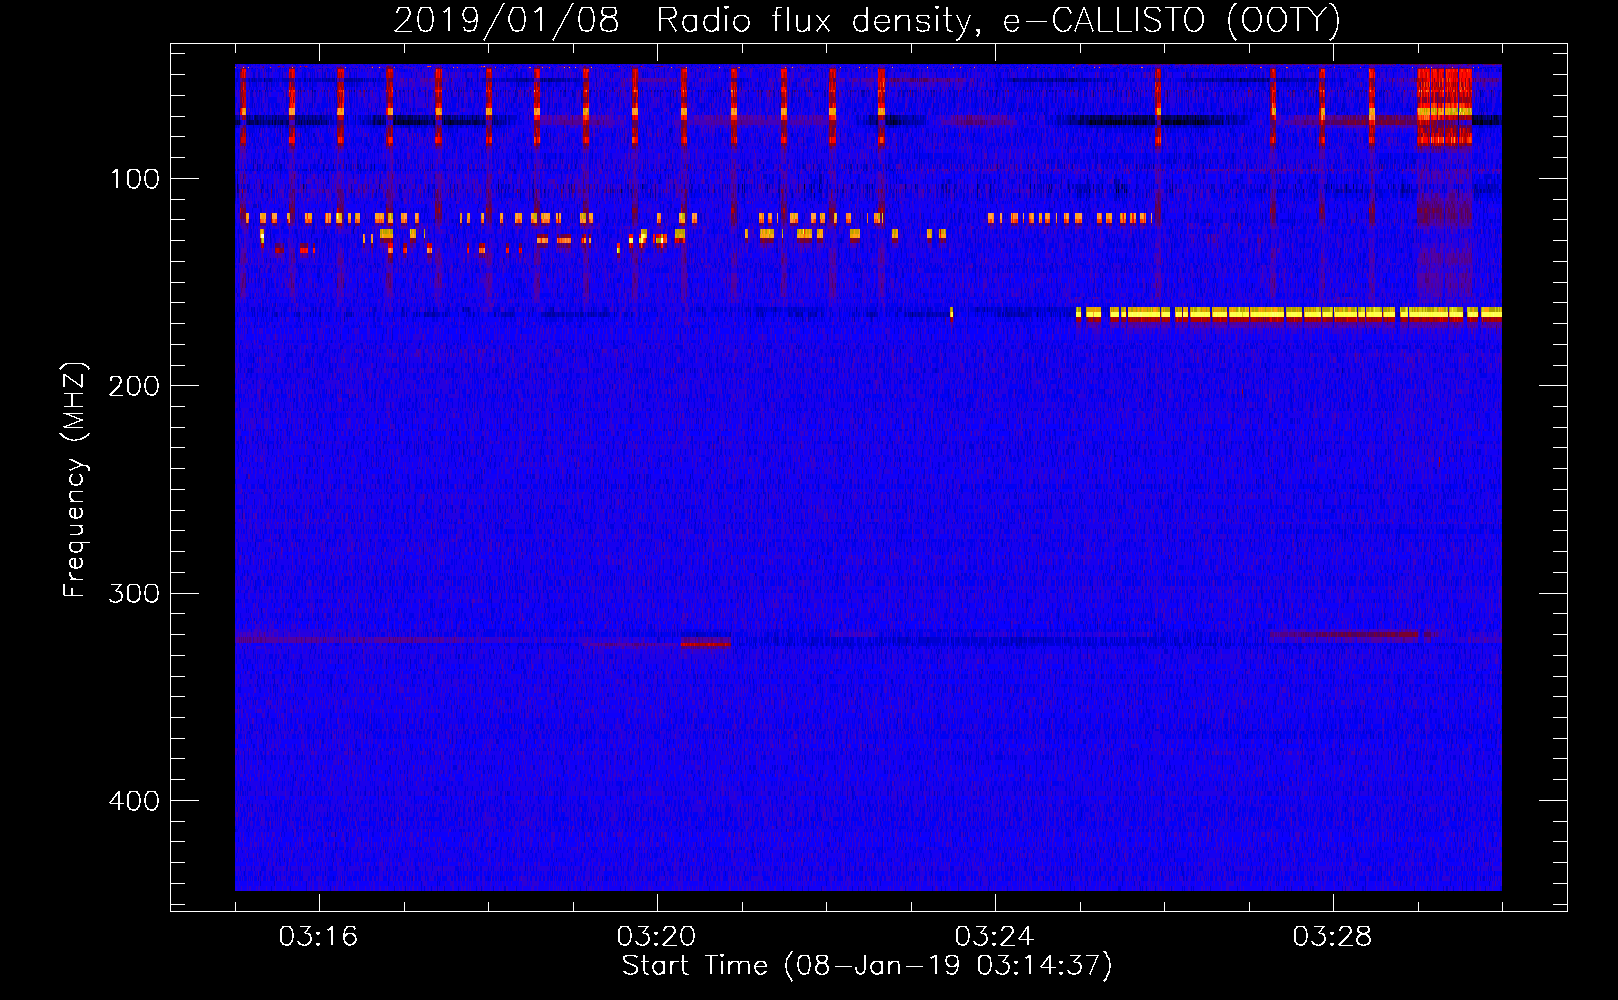The width and height of the screenshot is (1618, 1000).
Task: Click the 200 frequency tick label
Action: coord(134,386)
